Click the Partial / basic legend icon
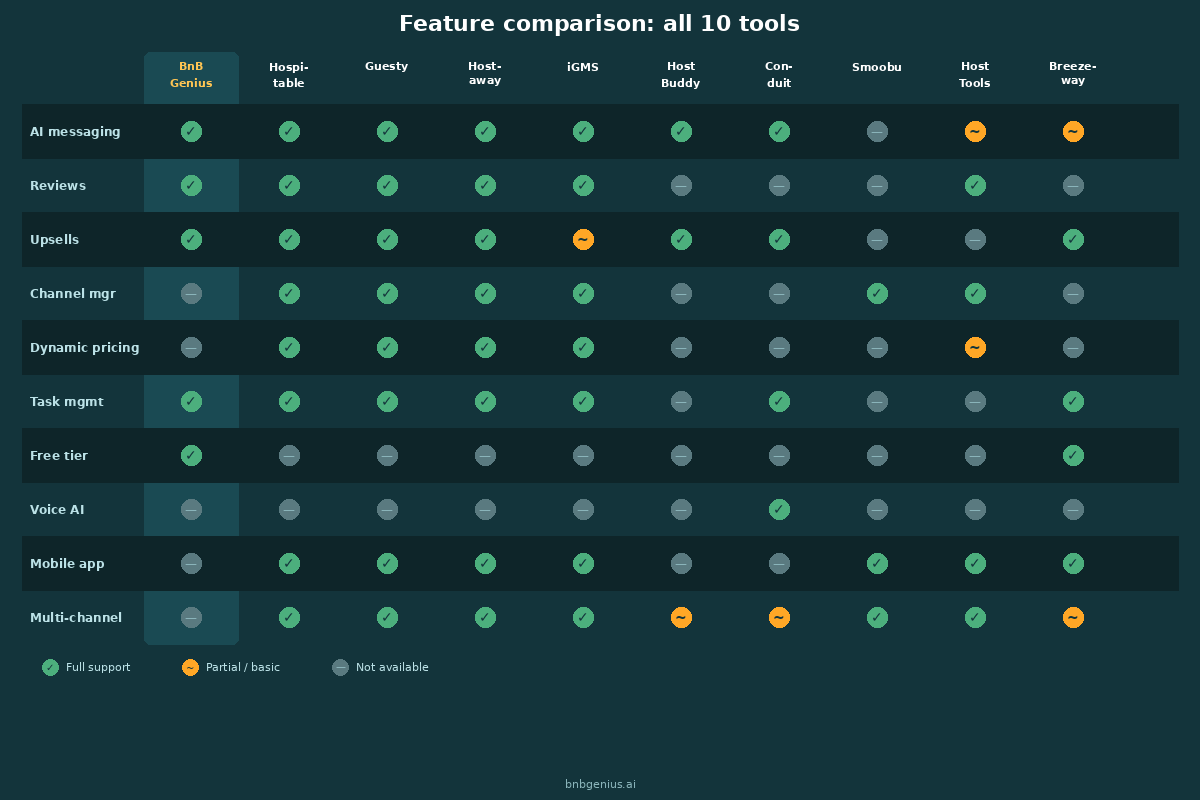Viewport: 1200px width, 800px height. (x=190, y=667)
